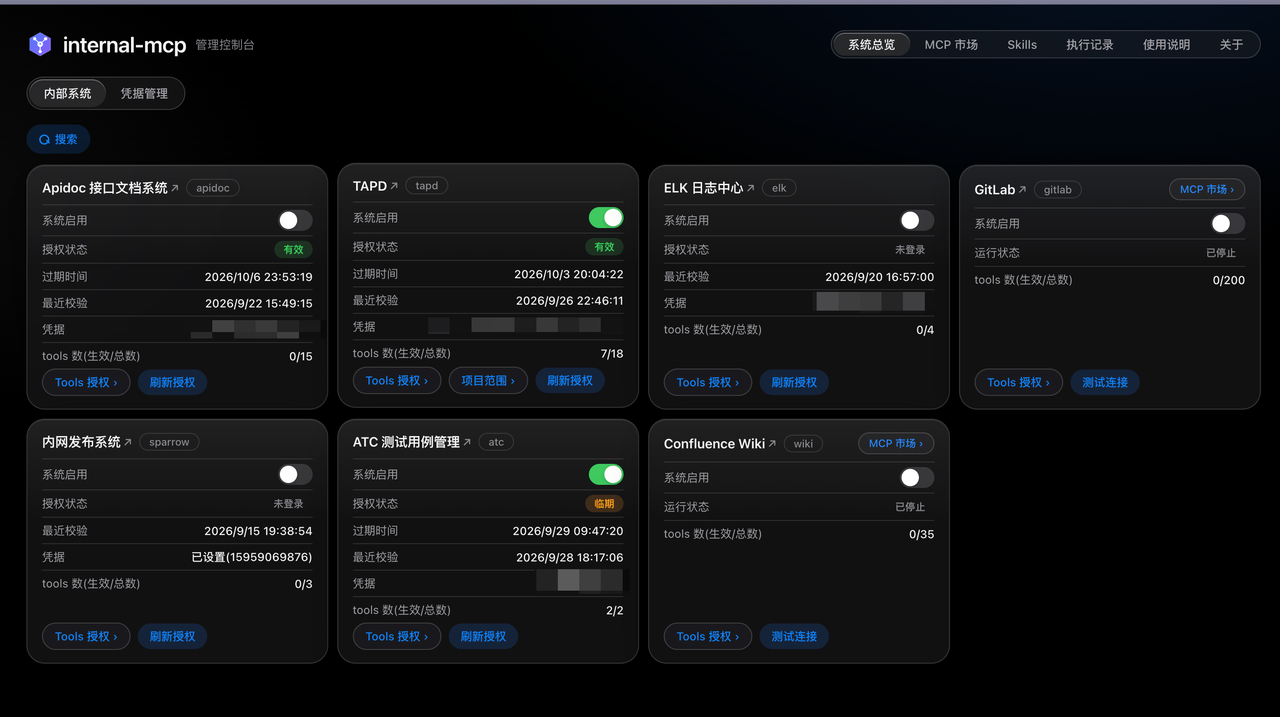
Task: Click expiry time 2026/10/6 23:53:19
Action: pyautogui.click(x=258, y=277)
